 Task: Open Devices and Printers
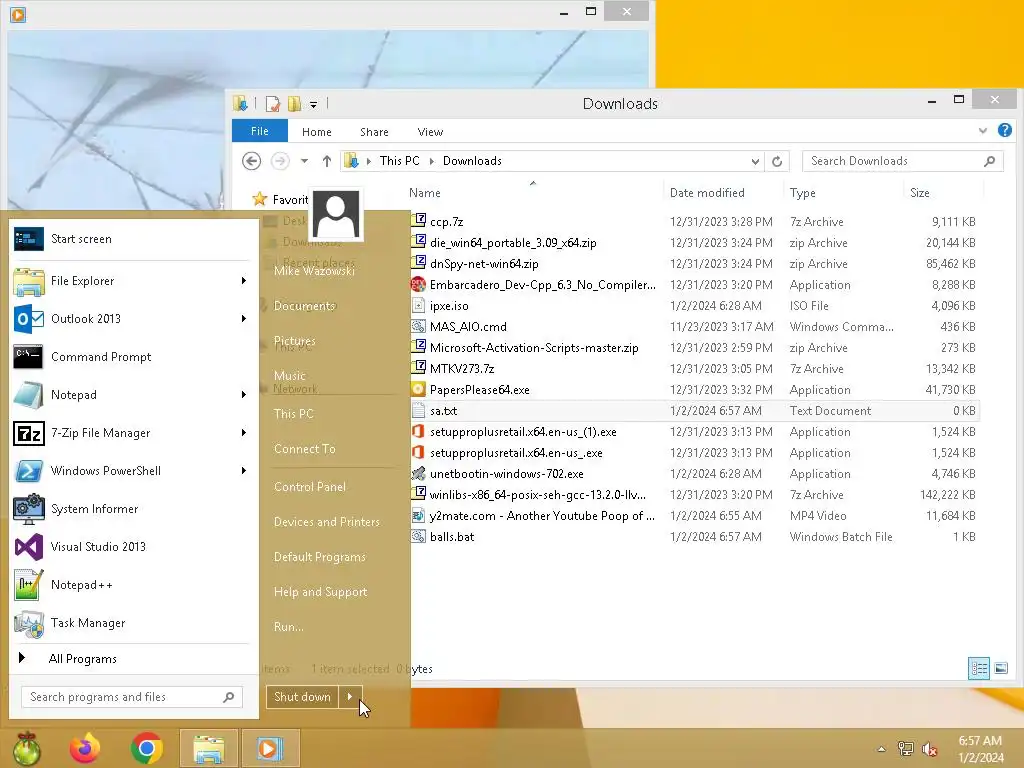(327, 522)
